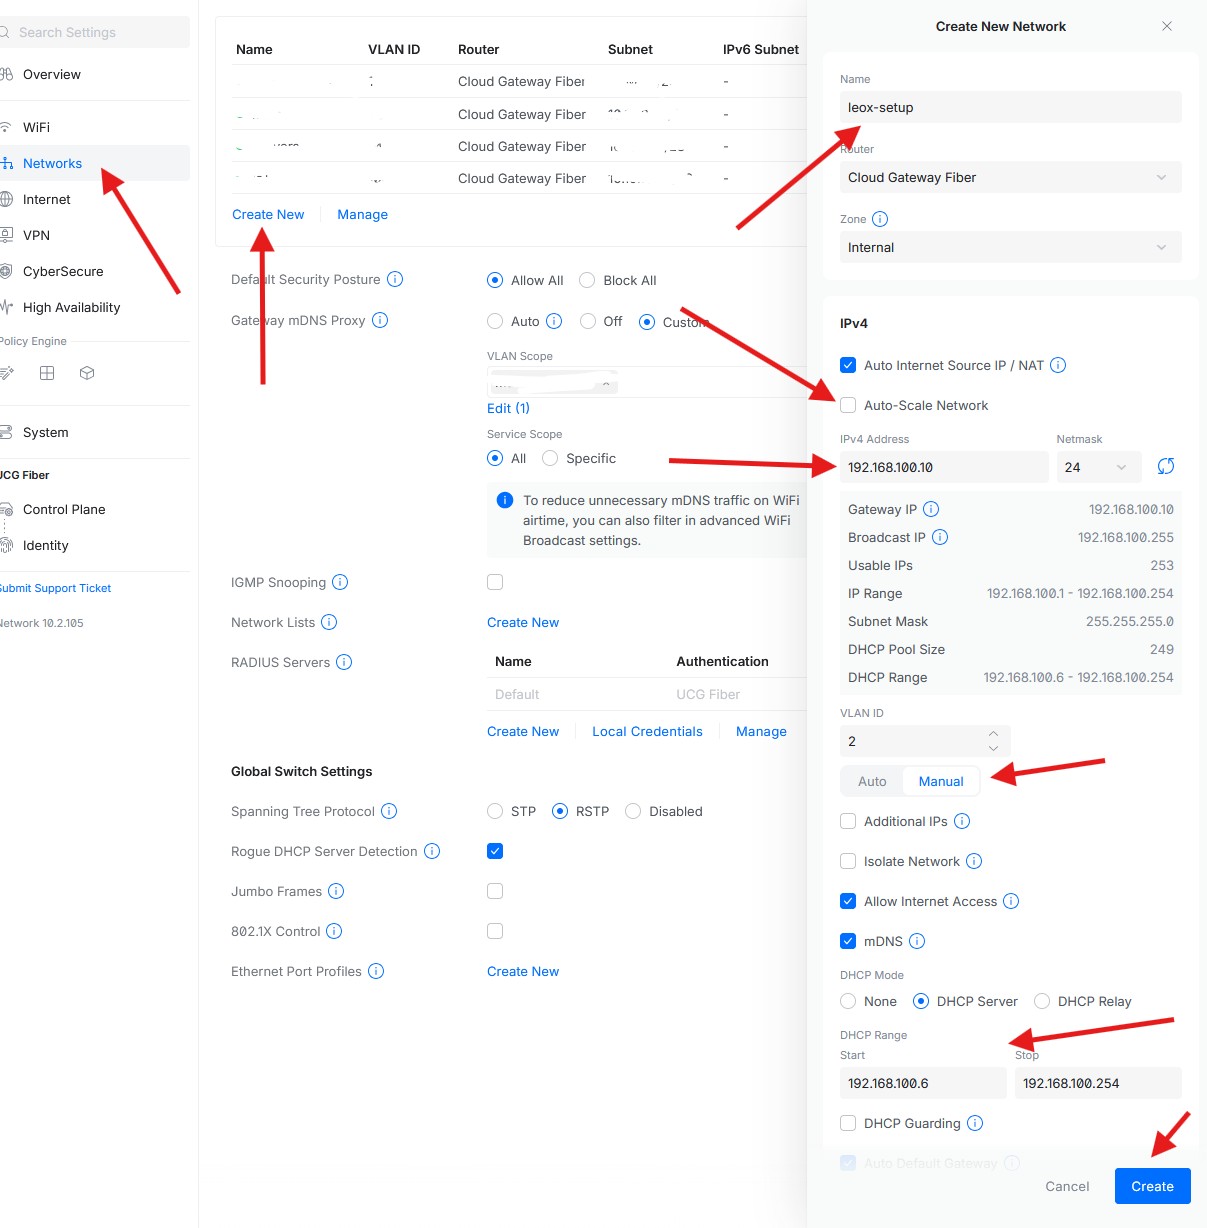Click the refresh icon next to Netmask
Image resolution: width=1207 pixels, height=1228 pixels.
click(1165, 467)
